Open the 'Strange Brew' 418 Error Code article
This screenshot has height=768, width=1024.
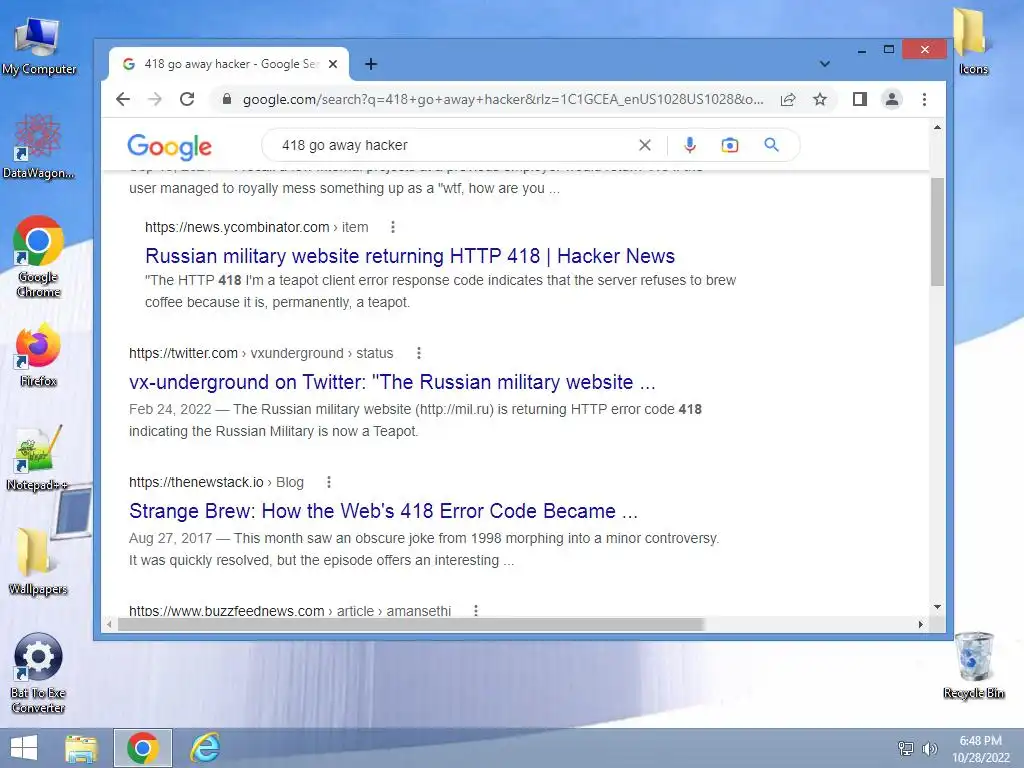click(x=383, y=511)
